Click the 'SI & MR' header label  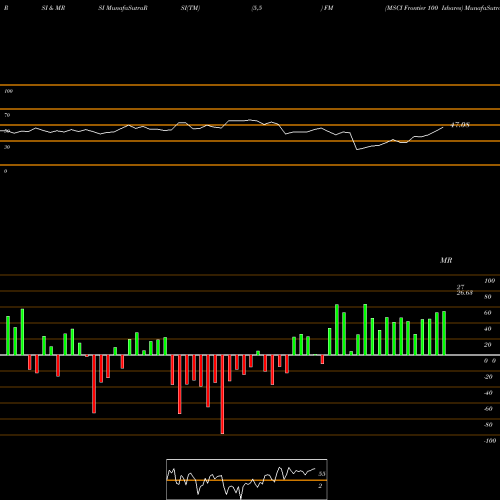[53, 8]
